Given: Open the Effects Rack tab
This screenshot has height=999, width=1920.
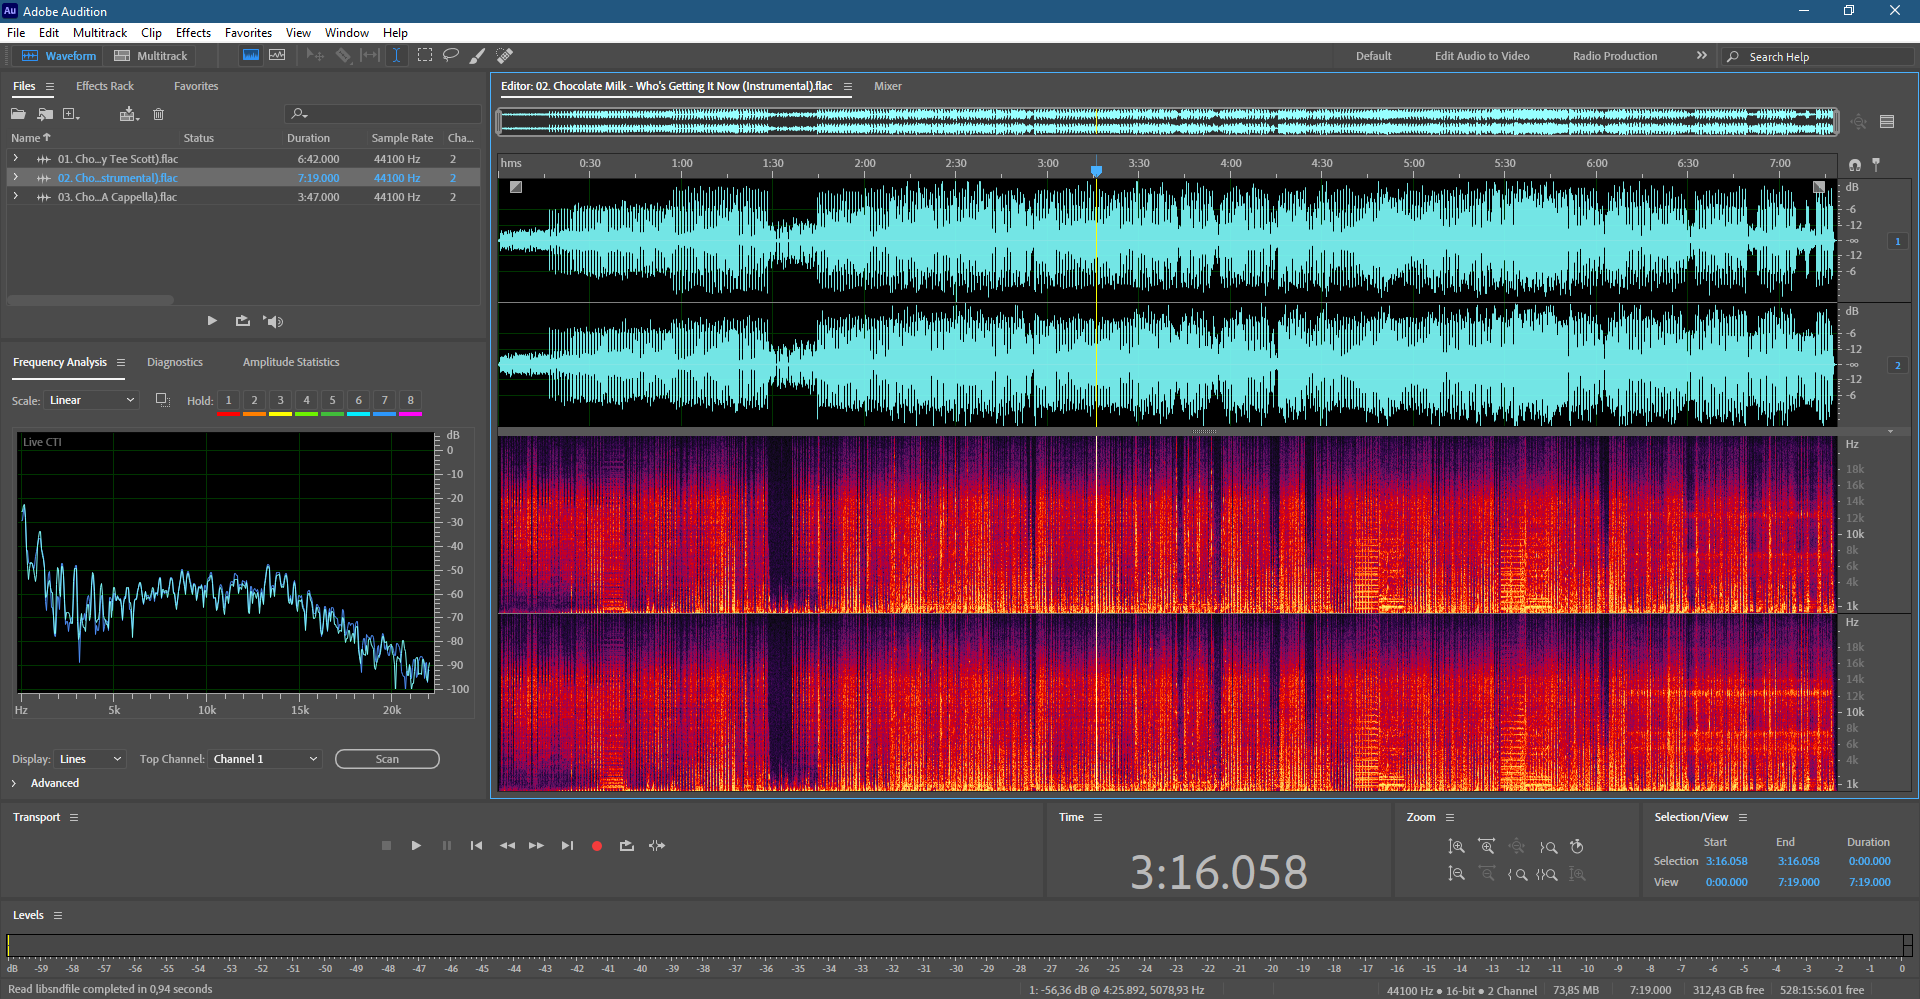Looking at the screenshot, I should coord(105,86).
